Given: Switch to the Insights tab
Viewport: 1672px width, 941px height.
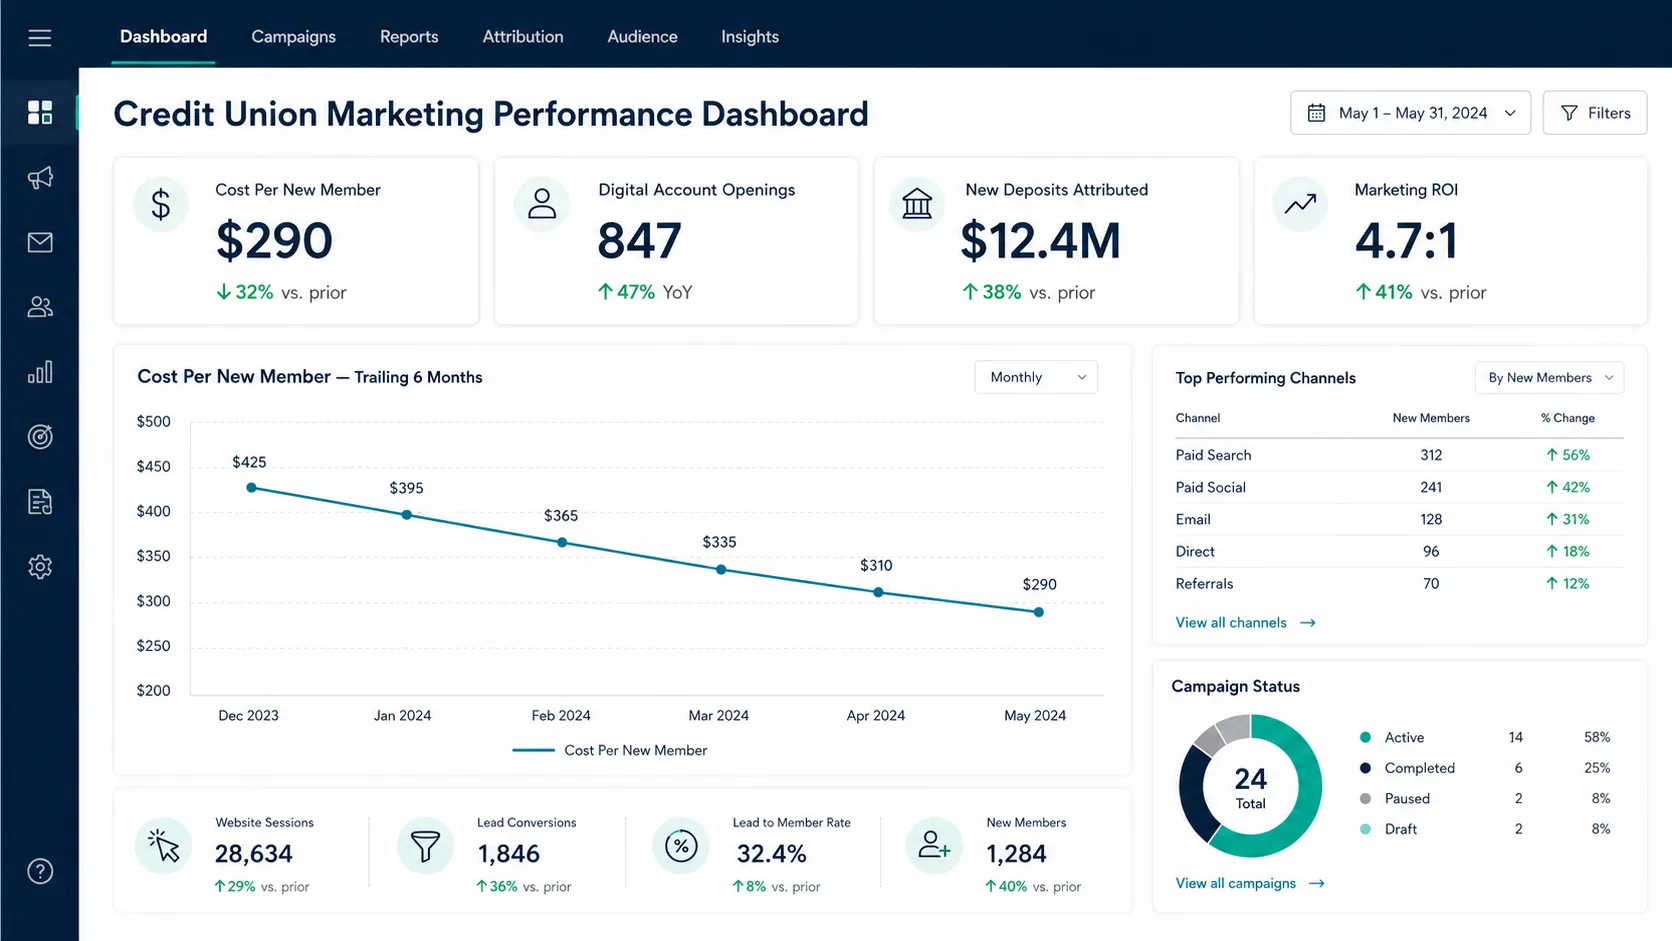Looking at the screenshot, I should coord(750,37).
